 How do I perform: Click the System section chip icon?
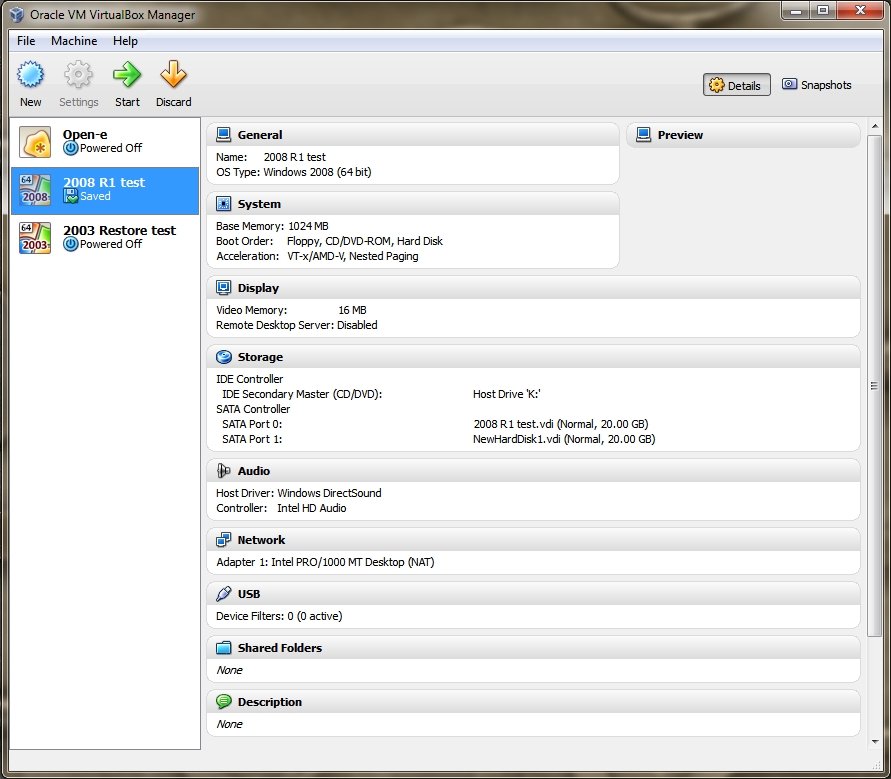click(x=223, y=203)
